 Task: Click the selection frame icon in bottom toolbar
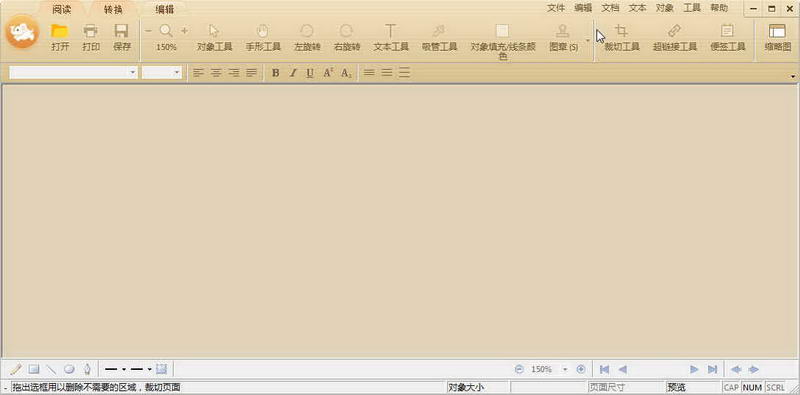coord(162,369)
